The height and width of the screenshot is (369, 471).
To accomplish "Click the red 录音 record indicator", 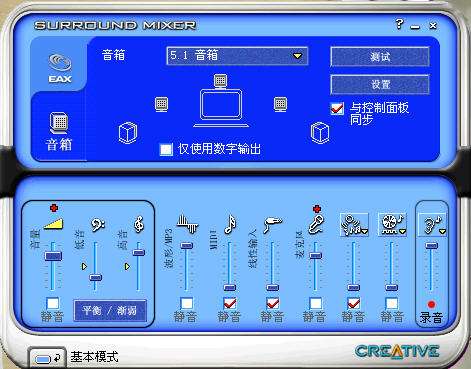I will (x=431, y=304).
